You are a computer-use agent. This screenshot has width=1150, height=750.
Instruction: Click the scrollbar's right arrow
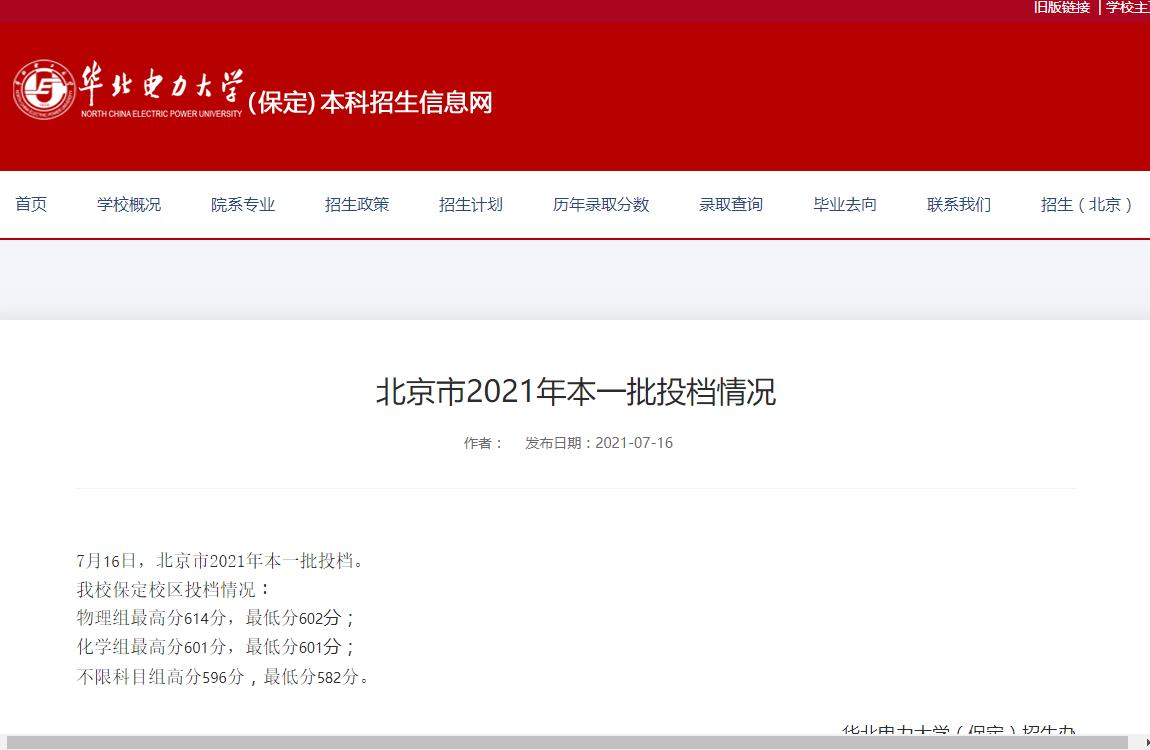1146,743
